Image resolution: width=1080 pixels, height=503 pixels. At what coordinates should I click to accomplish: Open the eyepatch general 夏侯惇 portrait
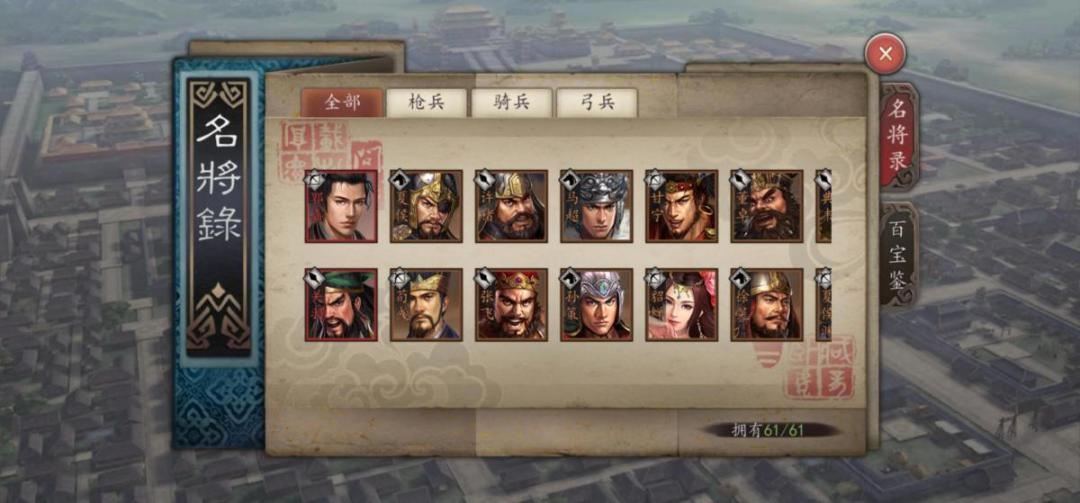426,206
